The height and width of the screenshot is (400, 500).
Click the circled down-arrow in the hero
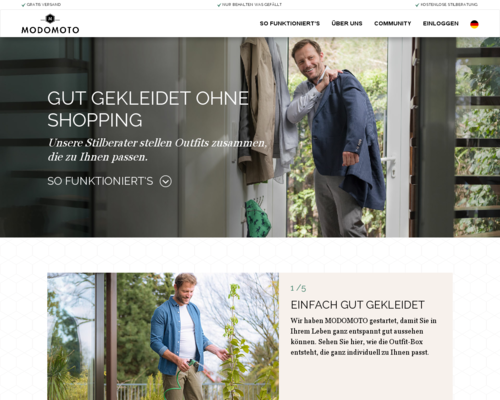tap(166, 181)
